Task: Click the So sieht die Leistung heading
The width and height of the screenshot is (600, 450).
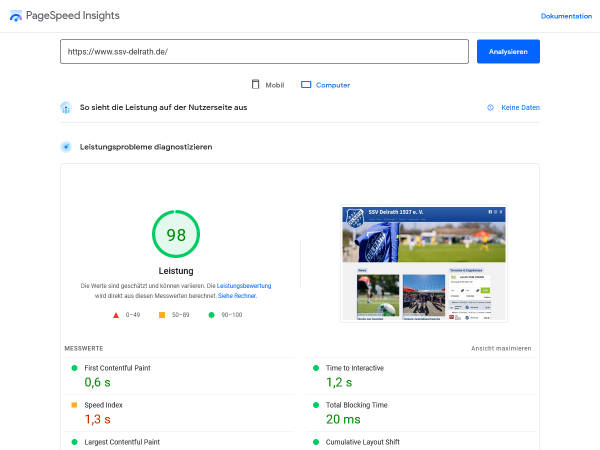Action: (163, 108)
